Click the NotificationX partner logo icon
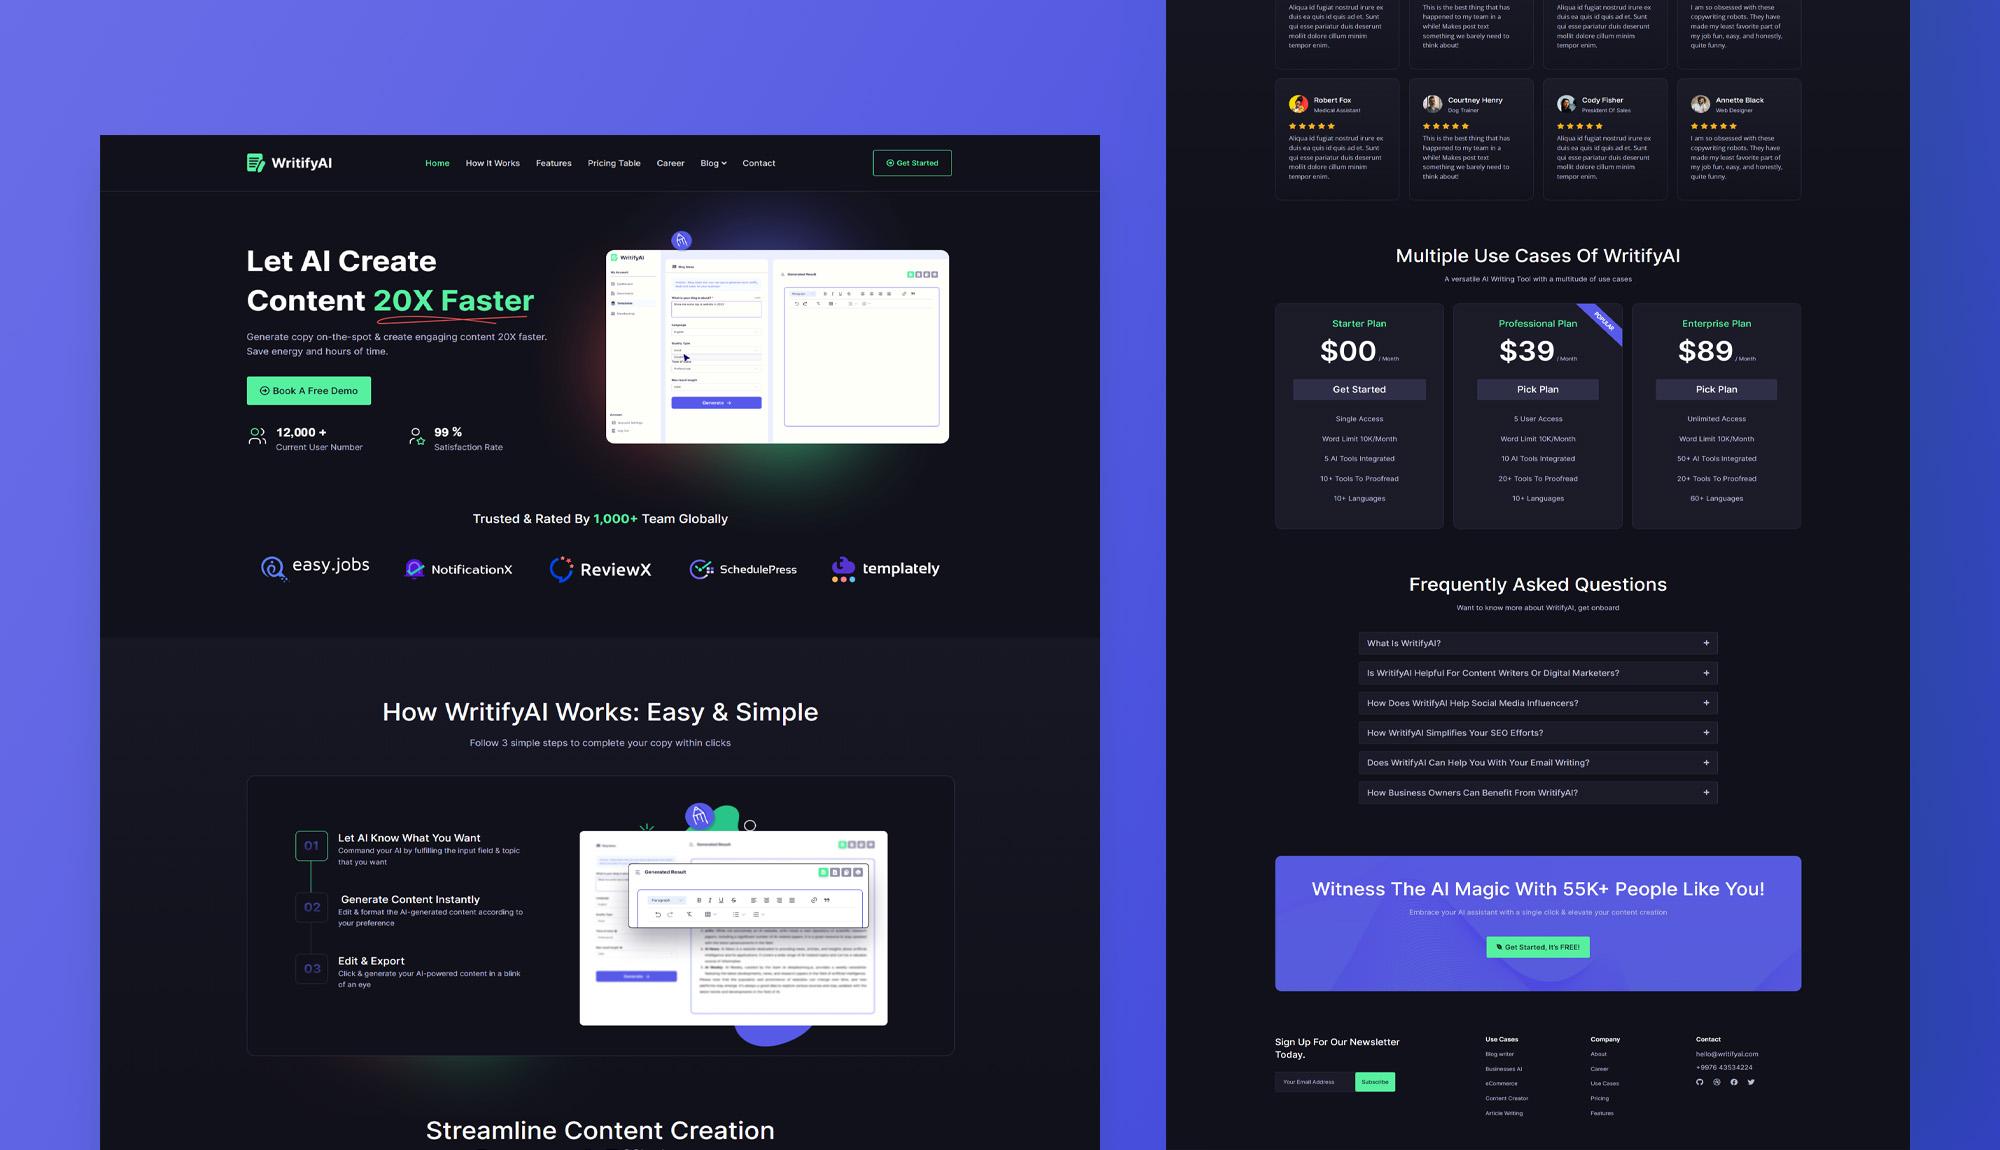The image size is (2000, 1150). coord(413,567)
